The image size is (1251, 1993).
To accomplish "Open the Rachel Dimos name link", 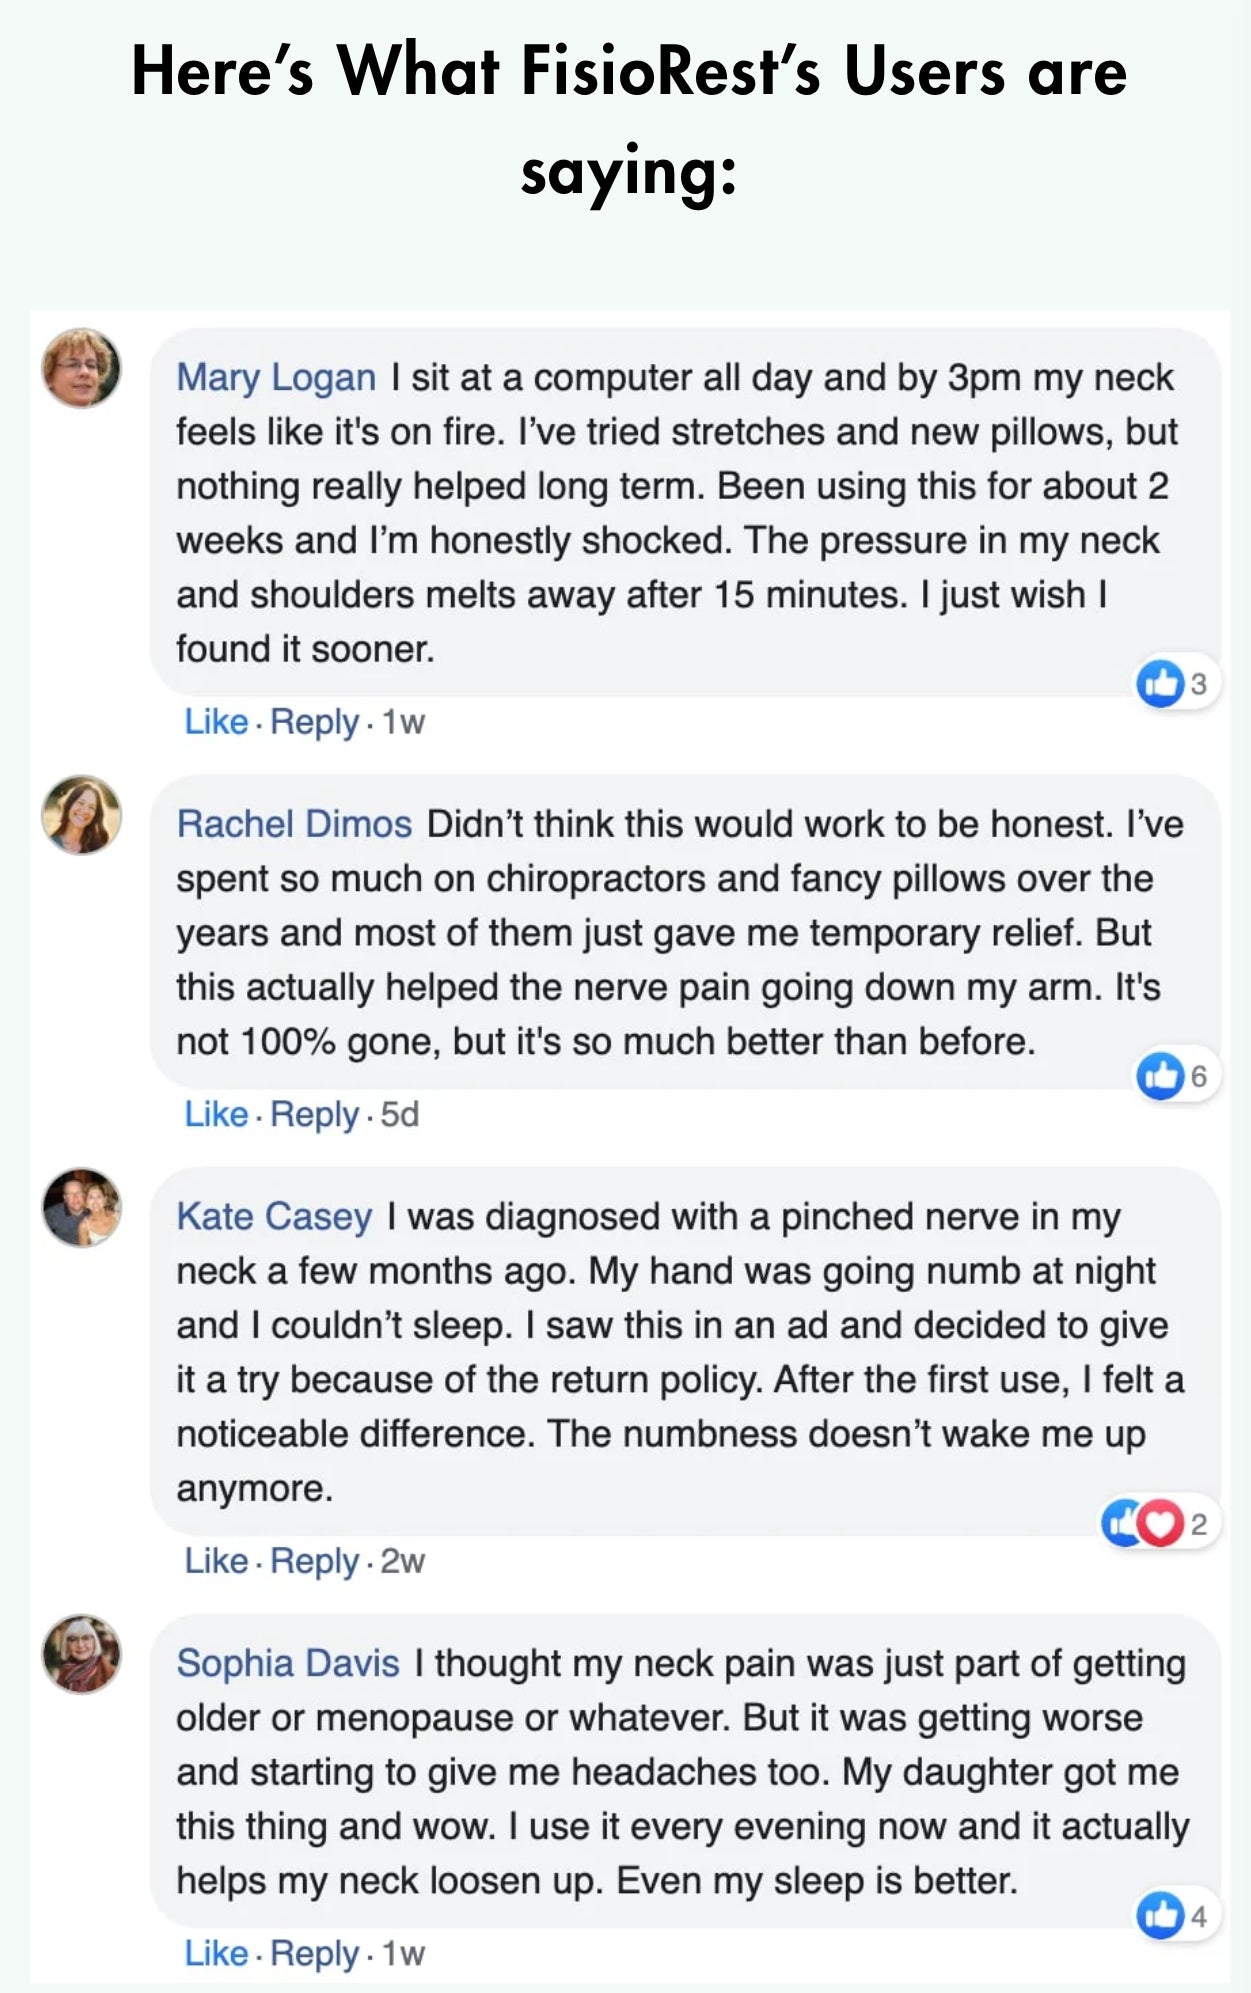I will [294, 824].
